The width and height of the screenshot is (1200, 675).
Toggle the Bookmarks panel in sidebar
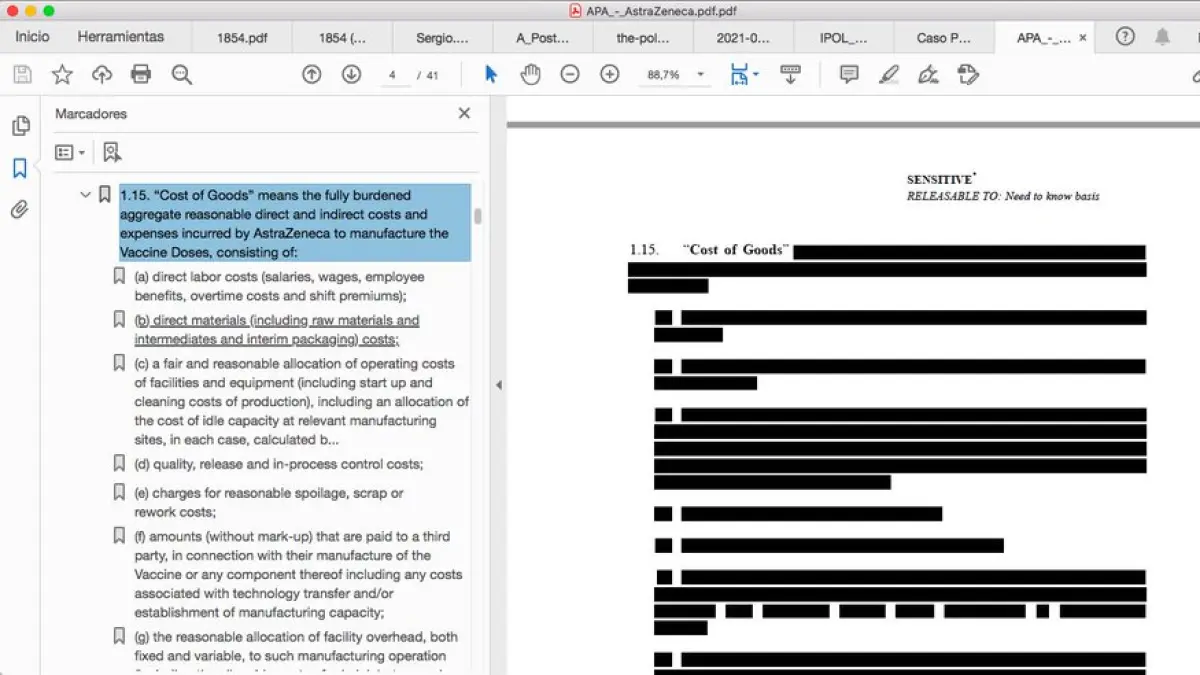coord(20,168)
